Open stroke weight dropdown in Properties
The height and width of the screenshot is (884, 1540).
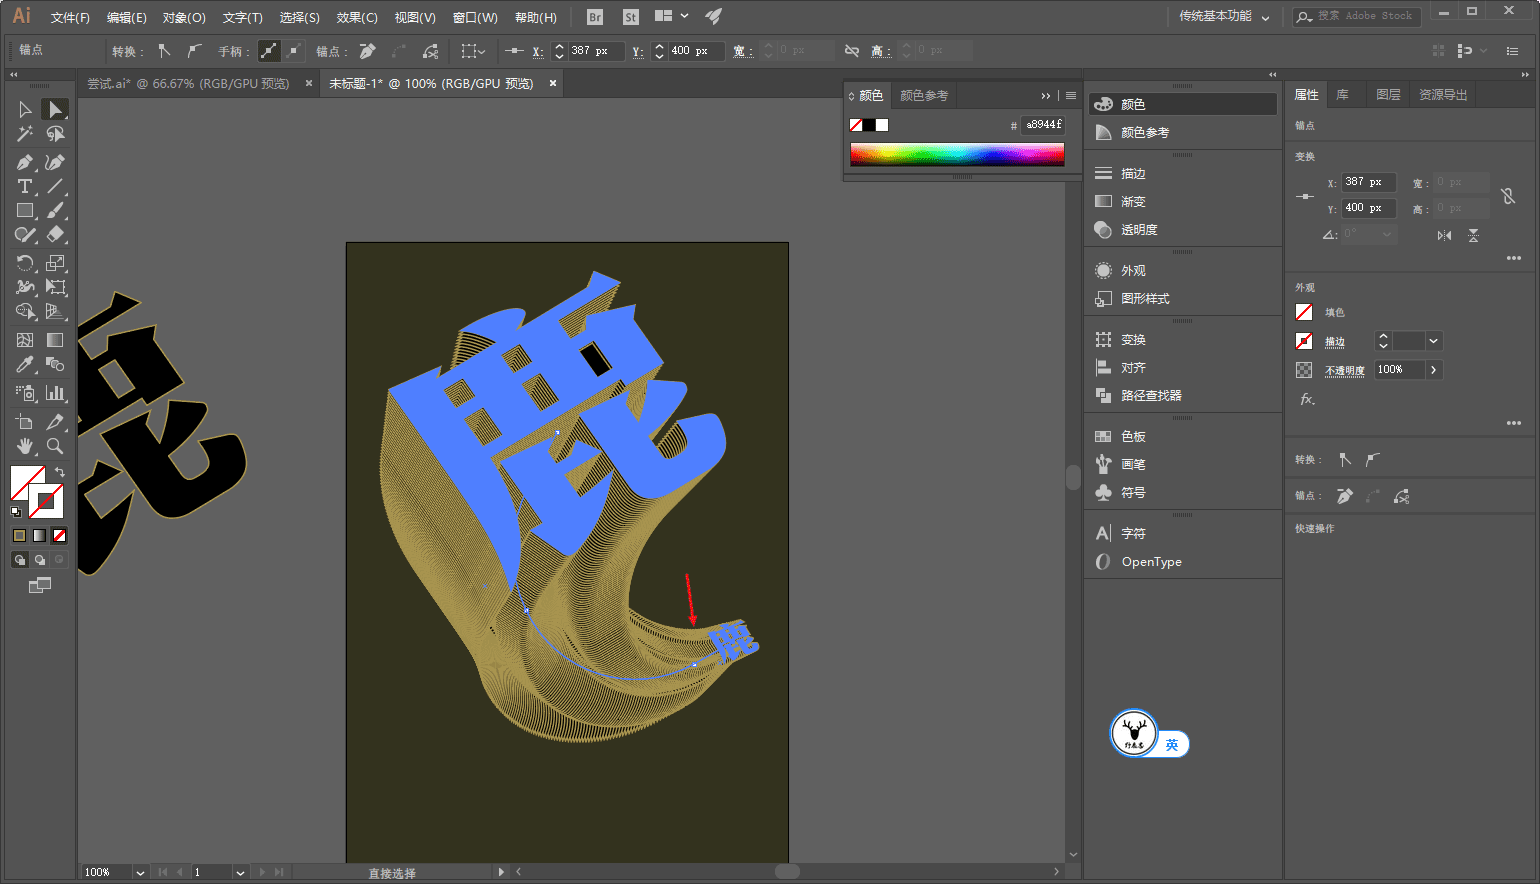1434,341
